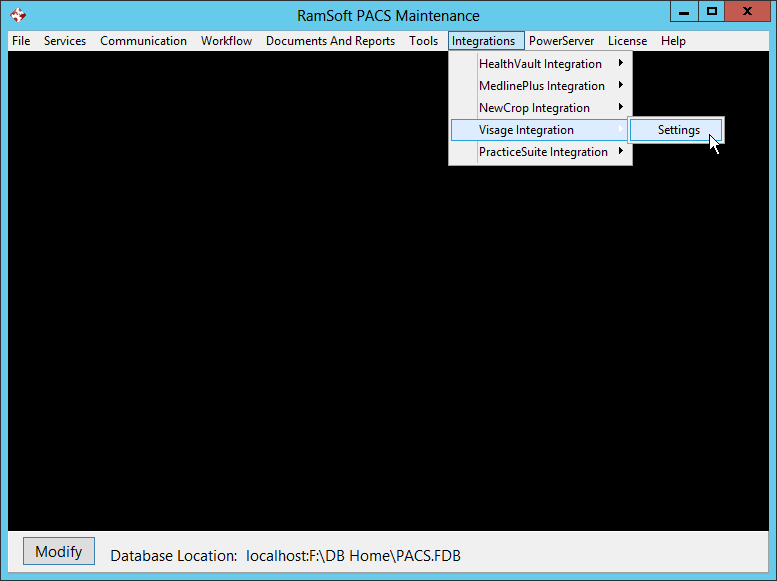The width and height of the screenshot is (777, 581).
Task: Expand NewCrop Integration submenu
Action: pos(534,108)
